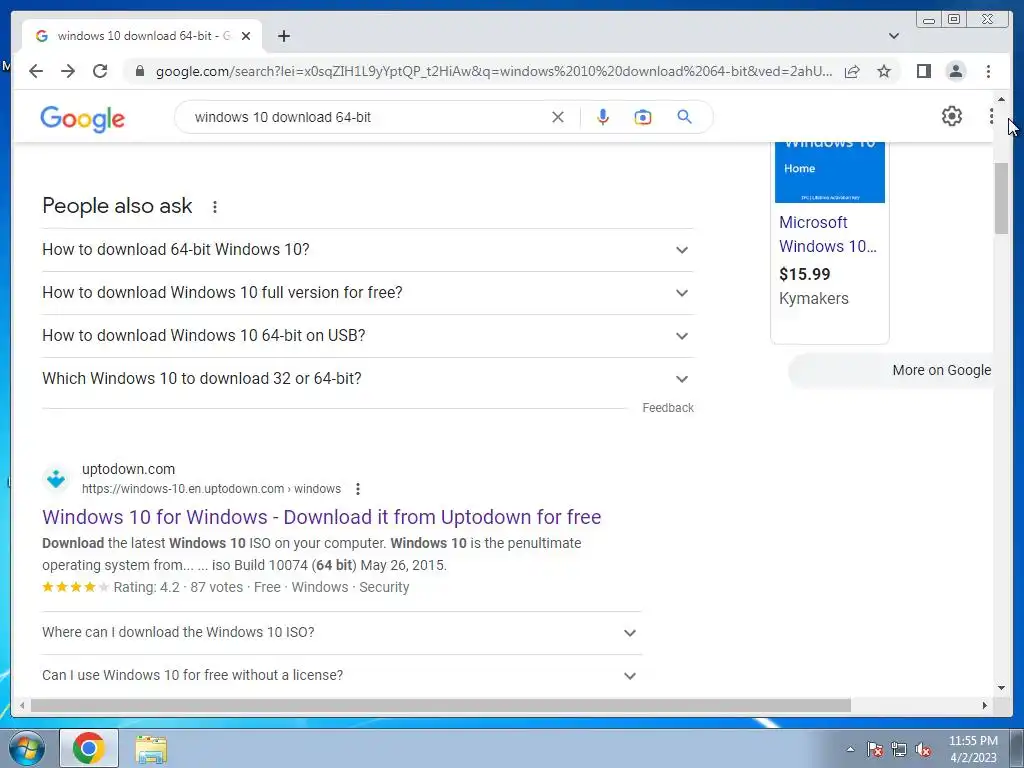Open Google quick settings gear
Image resolution: width=1024 pixels, height=768 pixels.
click(x=952, y=116)
